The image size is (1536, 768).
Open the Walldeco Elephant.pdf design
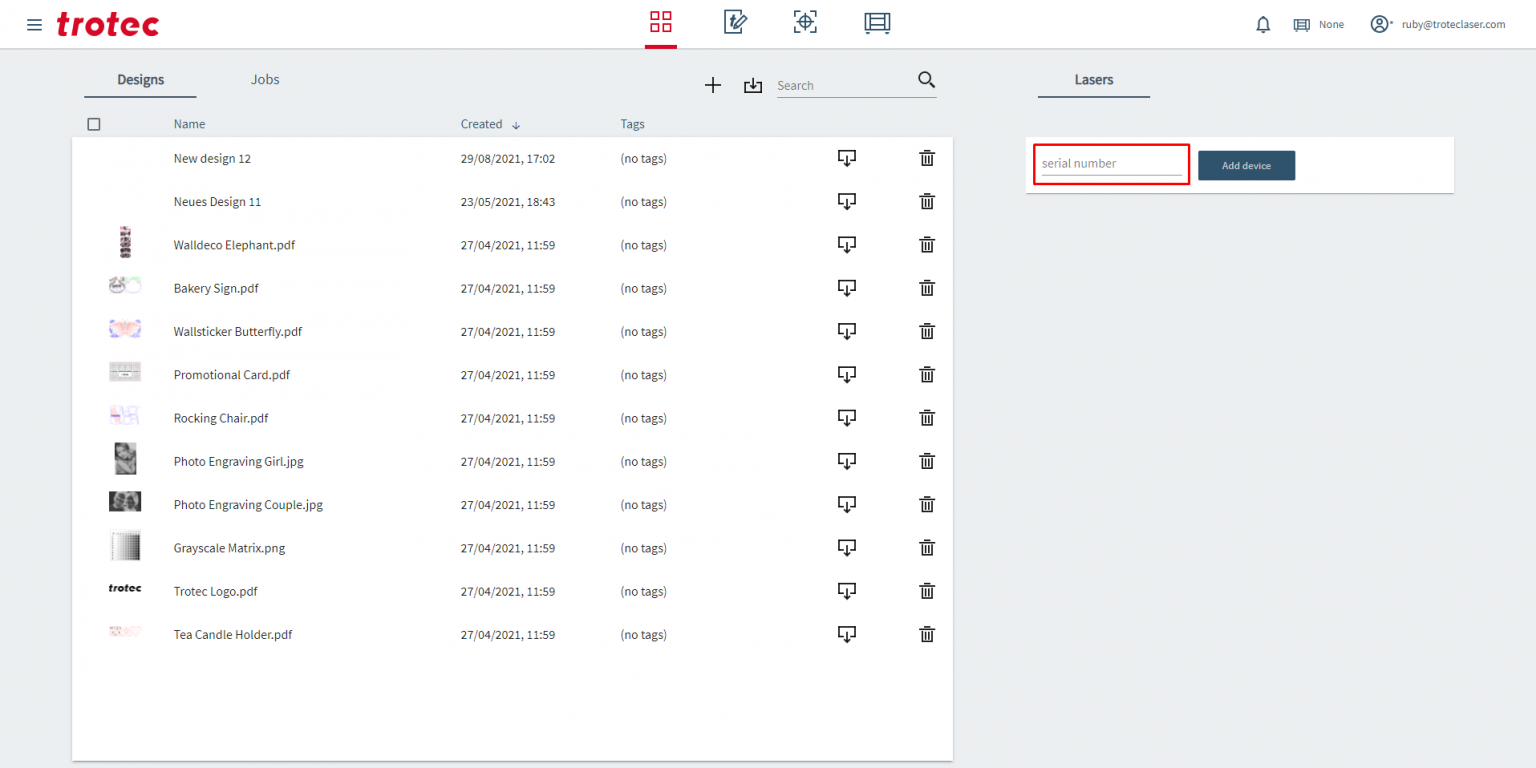tap(234, 245)
